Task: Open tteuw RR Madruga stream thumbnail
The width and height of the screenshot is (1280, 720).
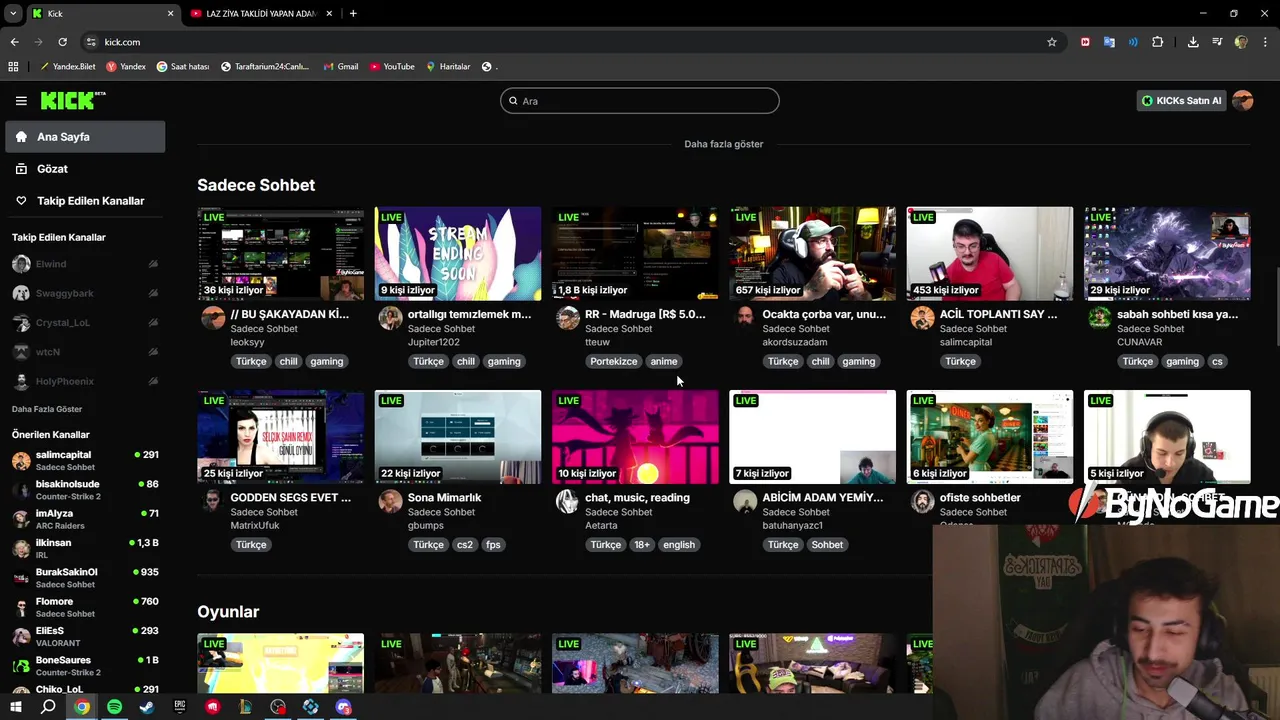Action: [635, 253]
